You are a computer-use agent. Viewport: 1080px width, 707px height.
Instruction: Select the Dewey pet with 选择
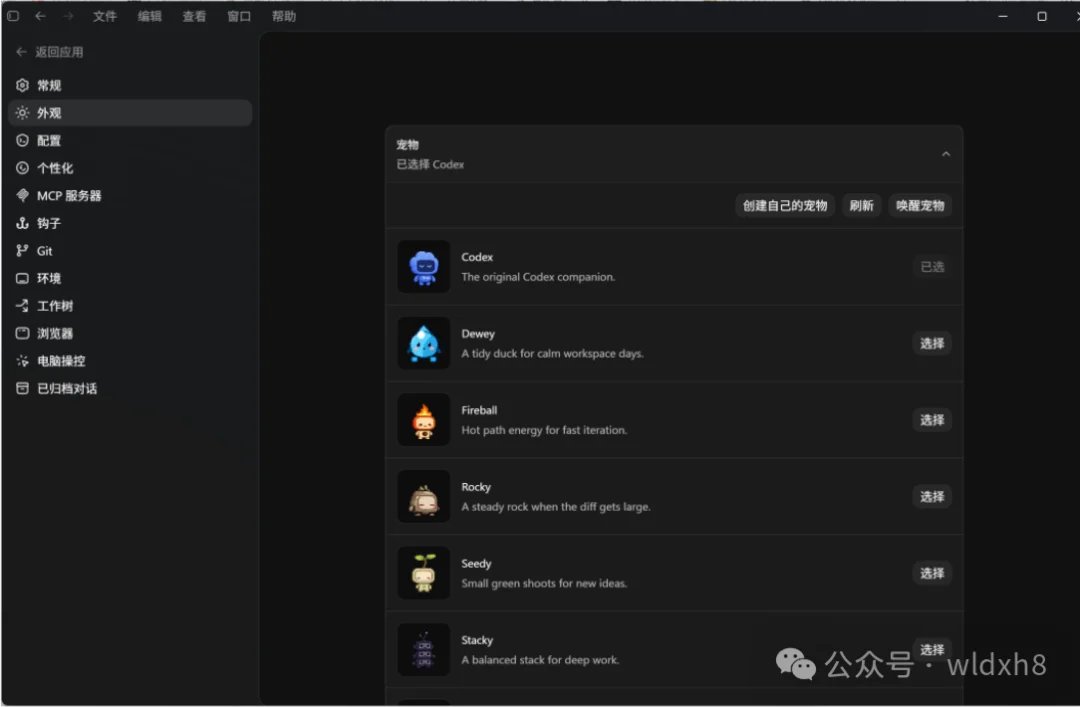coord(932,343)
